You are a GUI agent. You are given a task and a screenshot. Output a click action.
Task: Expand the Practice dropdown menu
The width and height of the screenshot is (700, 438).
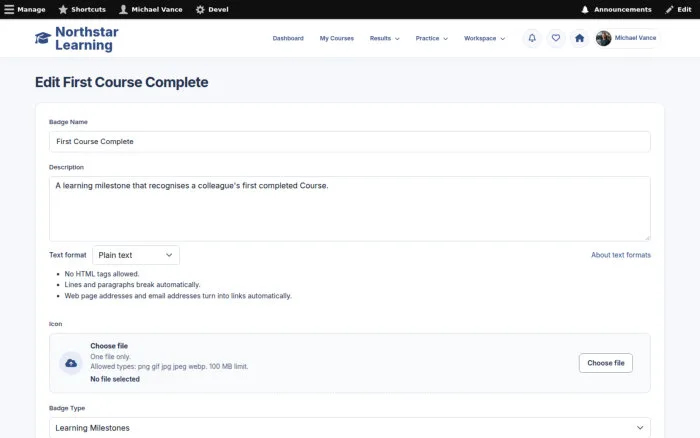tap(431, 38)
